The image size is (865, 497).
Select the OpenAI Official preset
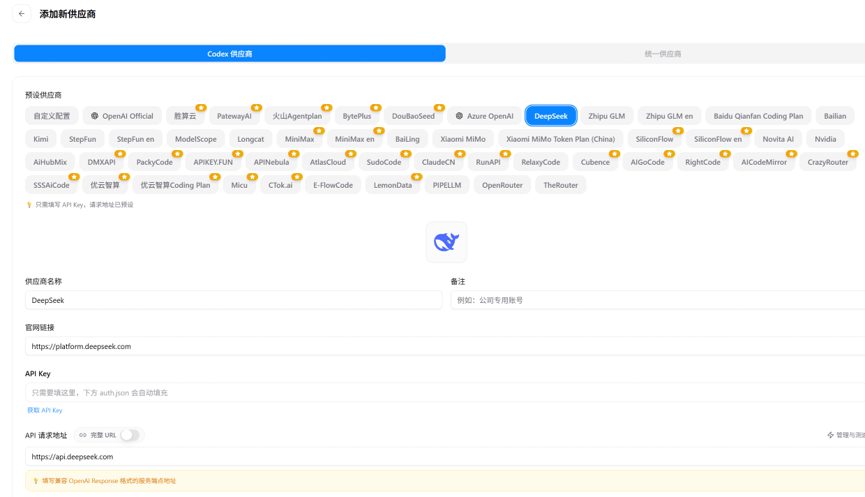pyautogui.click(x=122, y=116)
